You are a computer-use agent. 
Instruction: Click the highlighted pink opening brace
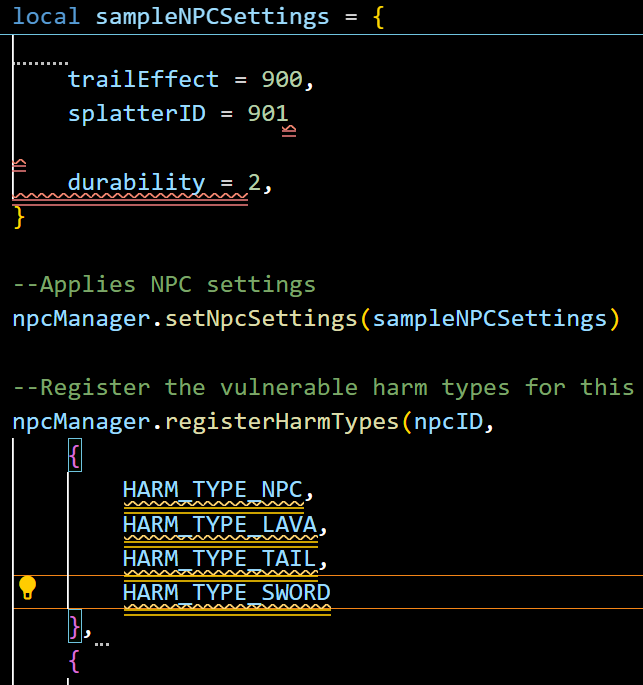(x=75, y=456)
